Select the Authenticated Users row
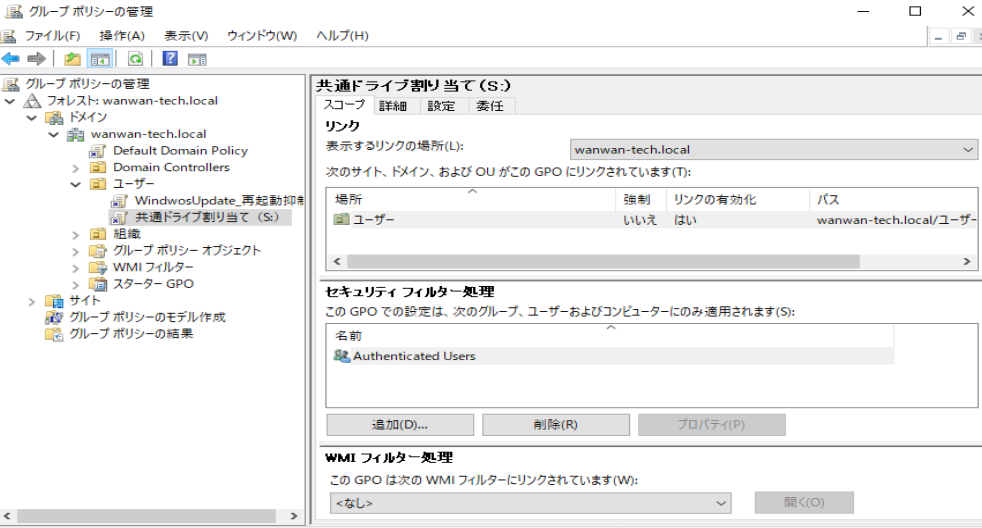982x528 pixels. point(611,356)
